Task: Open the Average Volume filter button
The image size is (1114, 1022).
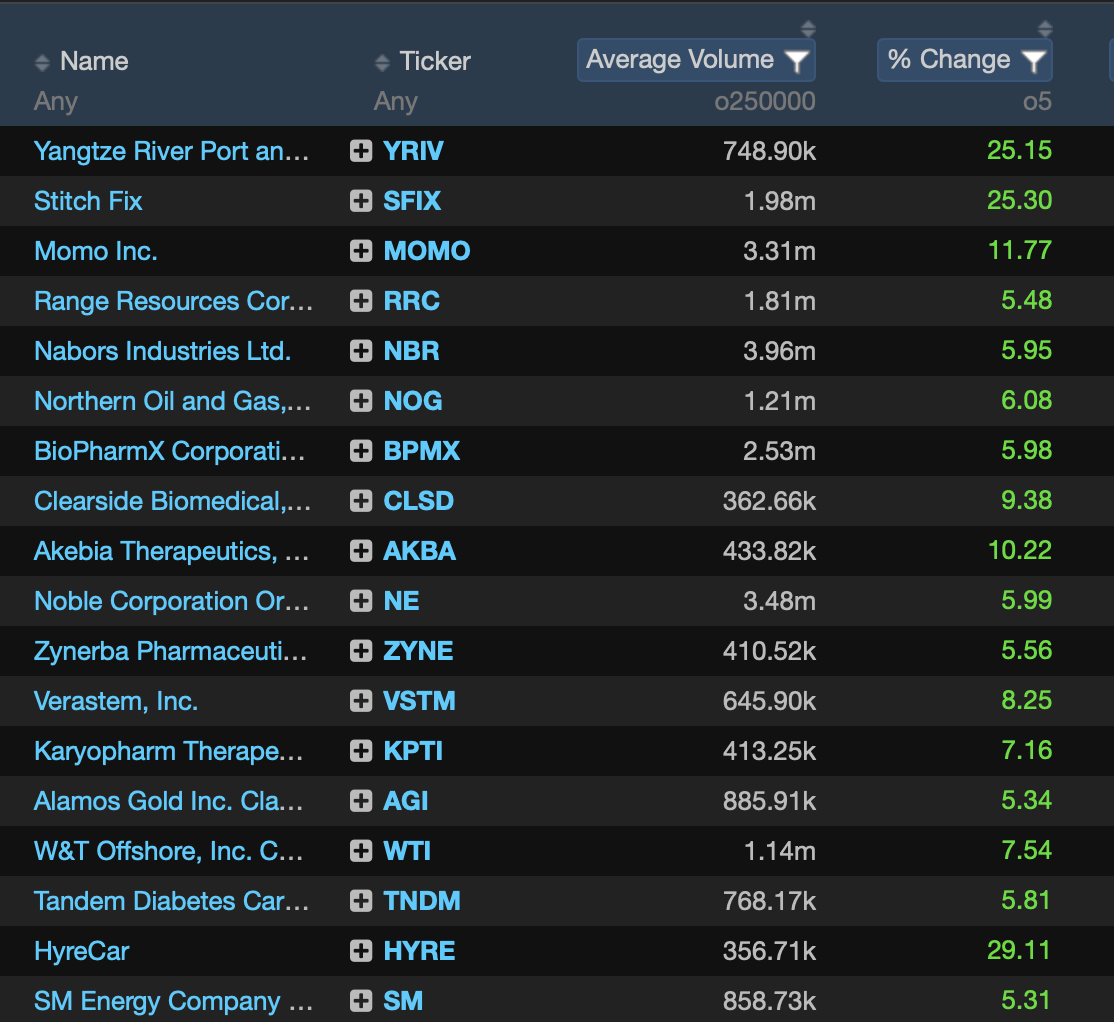Action: [x=696, y=60]
